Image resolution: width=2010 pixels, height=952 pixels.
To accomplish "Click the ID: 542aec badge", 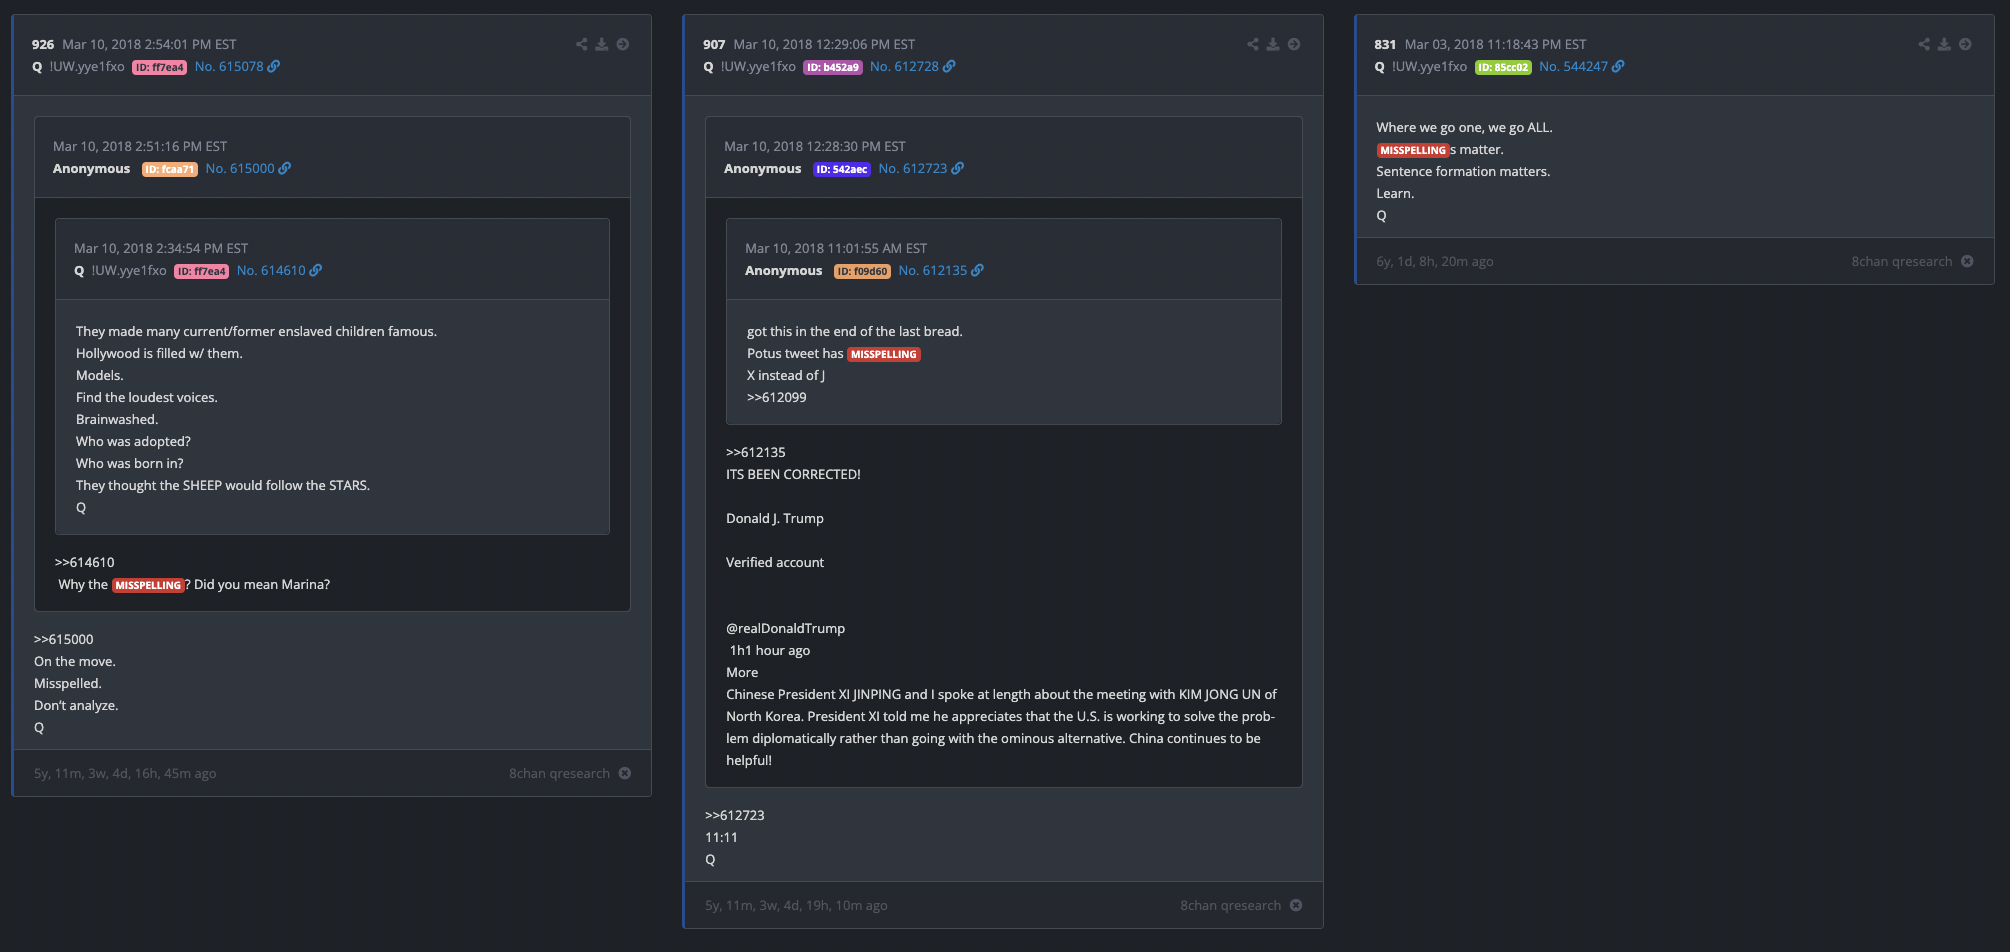I will (x=842, y=169).
